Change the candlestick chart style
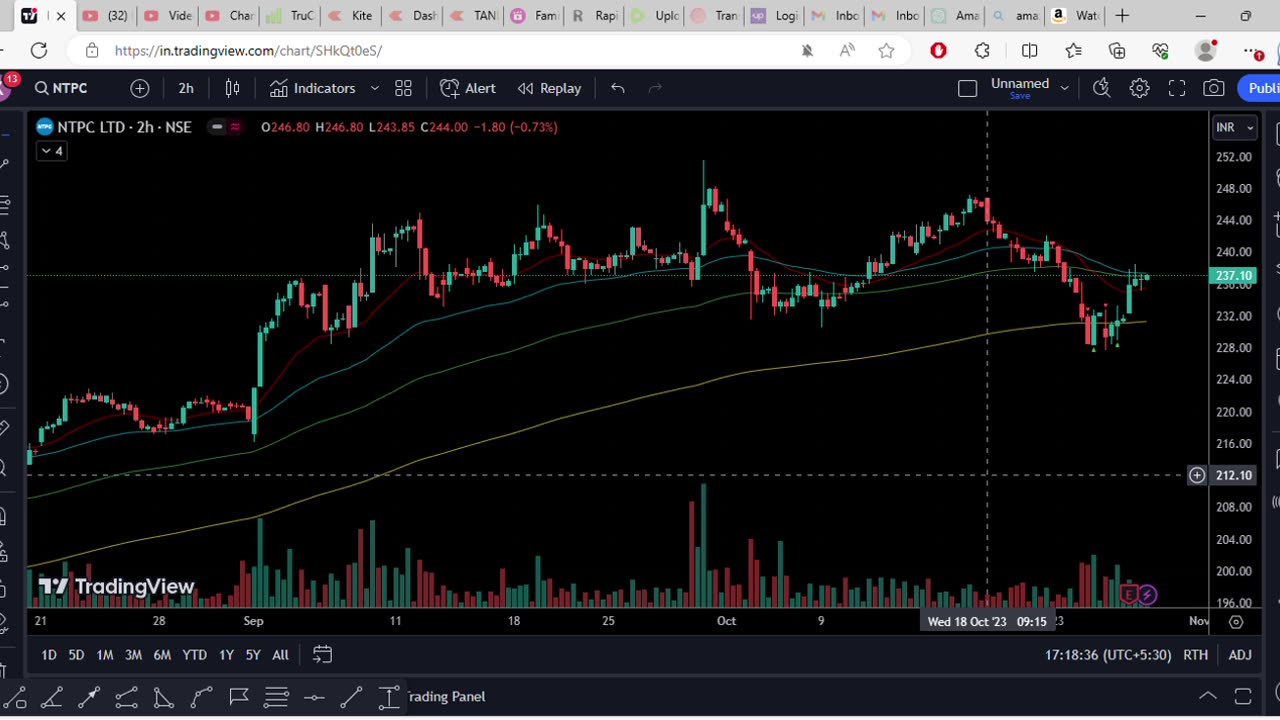 click(232, 88)
